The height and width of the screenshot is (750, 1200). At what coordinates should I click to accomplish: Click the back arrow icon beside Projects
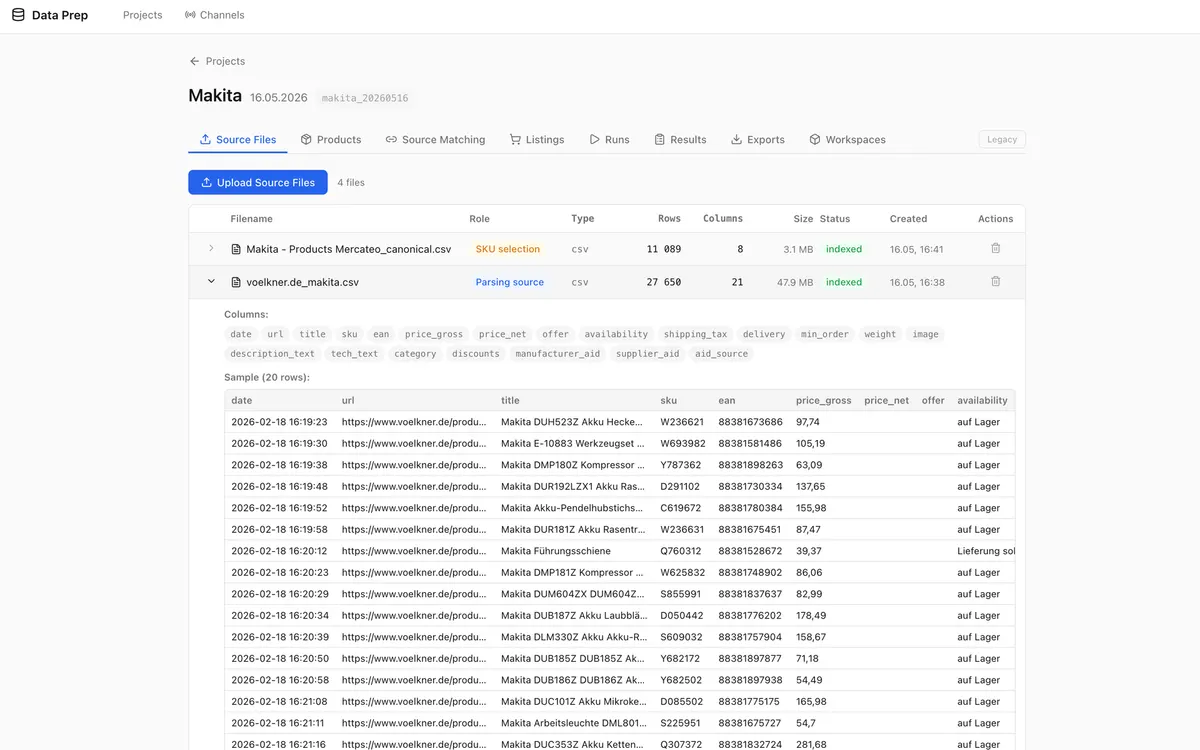pos(195,61)
